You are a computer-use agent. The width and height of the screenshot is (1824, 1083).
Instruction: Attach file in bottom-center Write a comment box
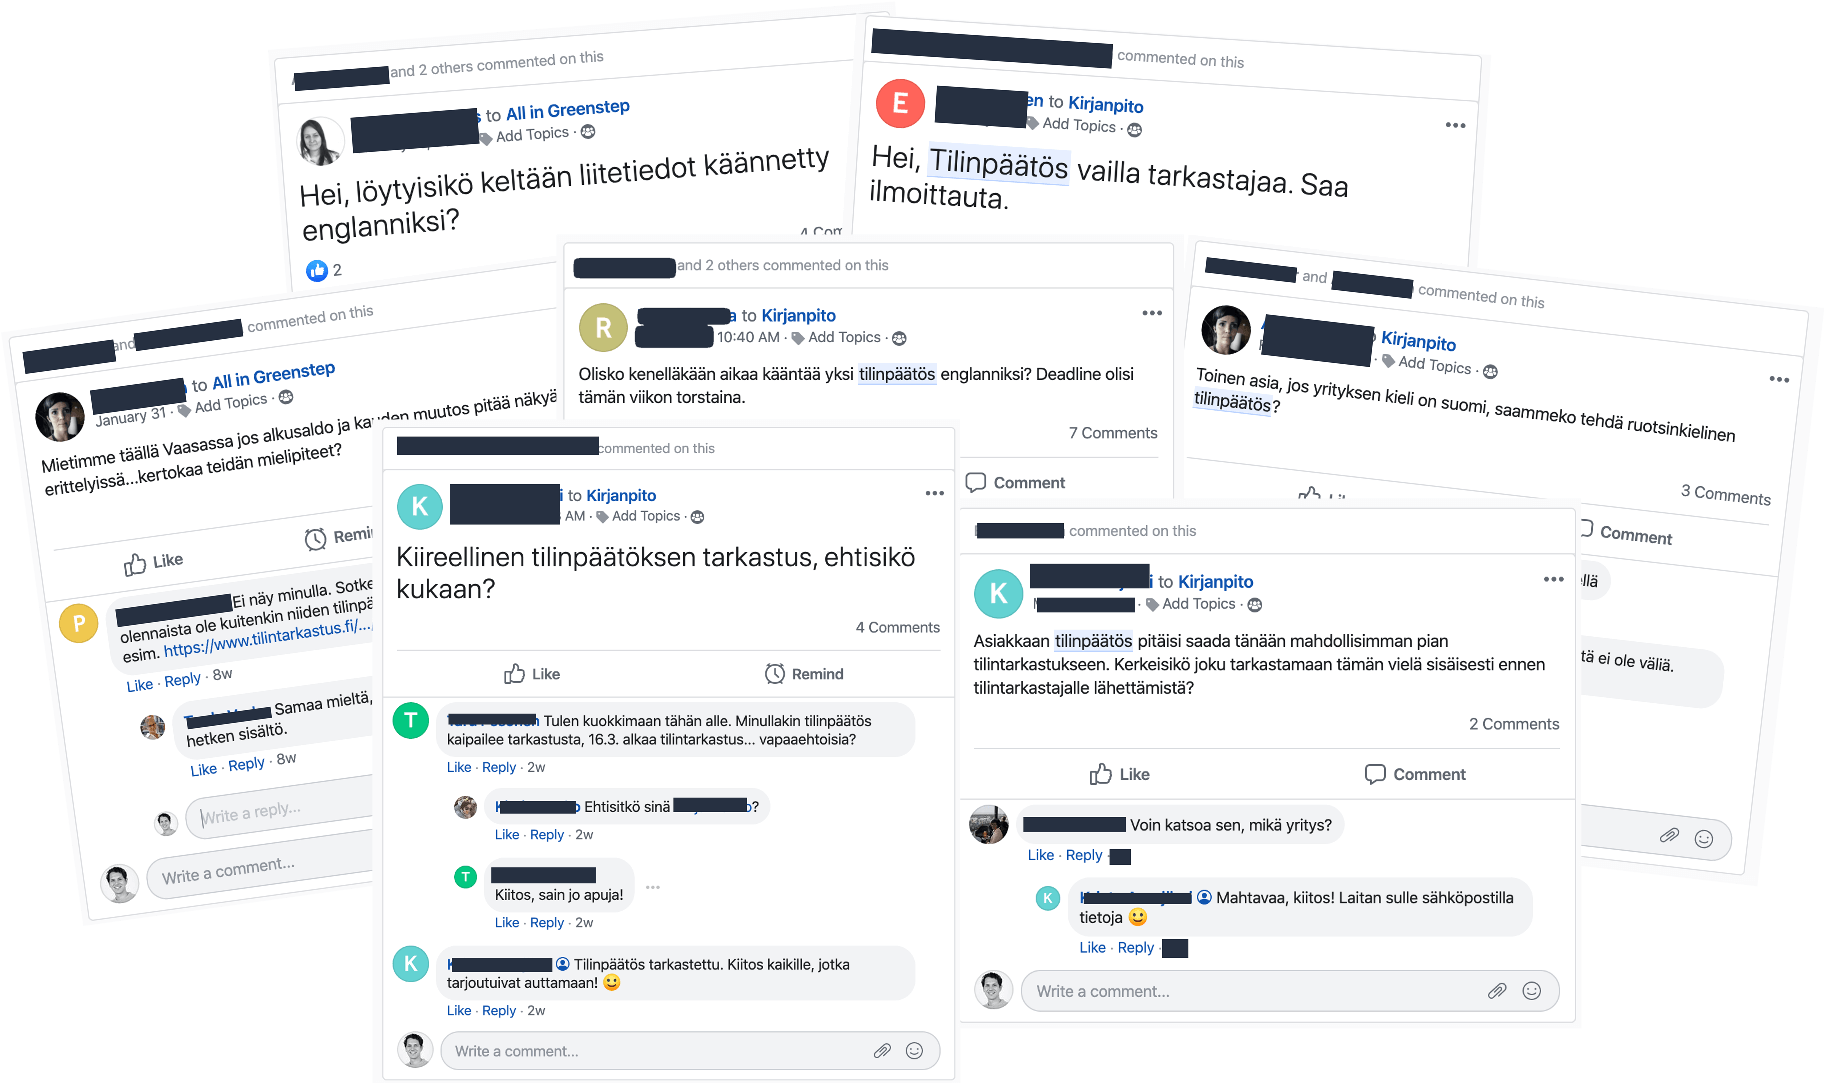click(882, 1050)
